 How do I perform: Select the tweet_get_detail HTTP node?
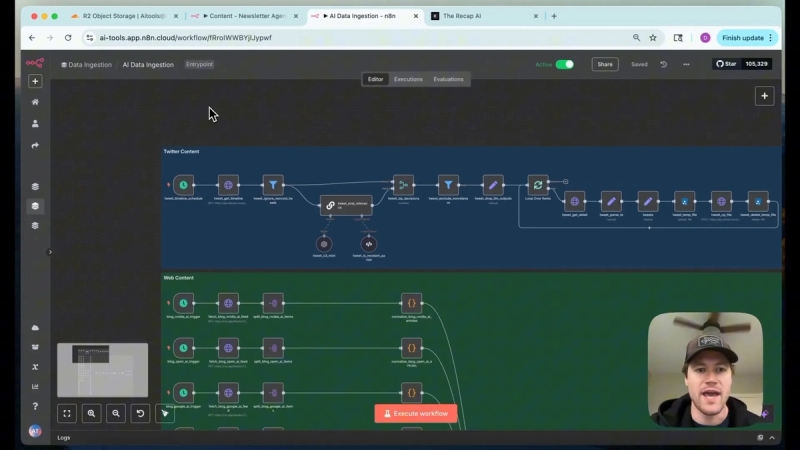pos(574,202)
